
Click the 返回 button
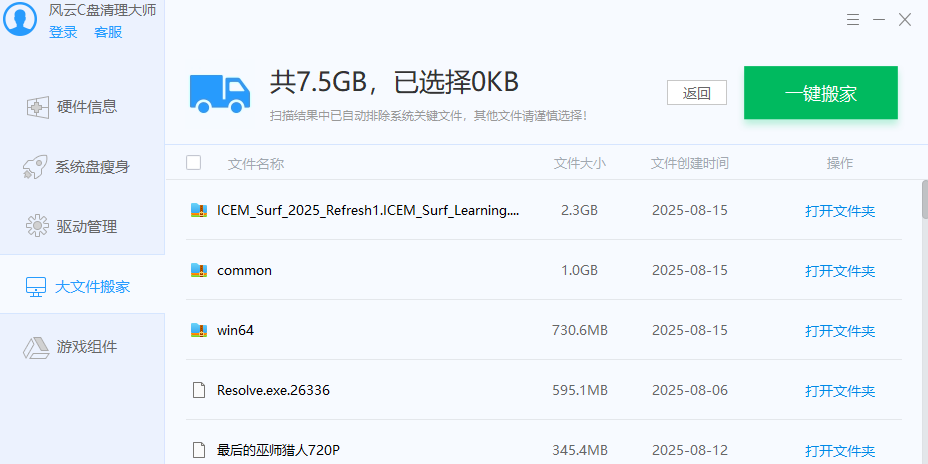pyautogui.click(x=697, y=93)
